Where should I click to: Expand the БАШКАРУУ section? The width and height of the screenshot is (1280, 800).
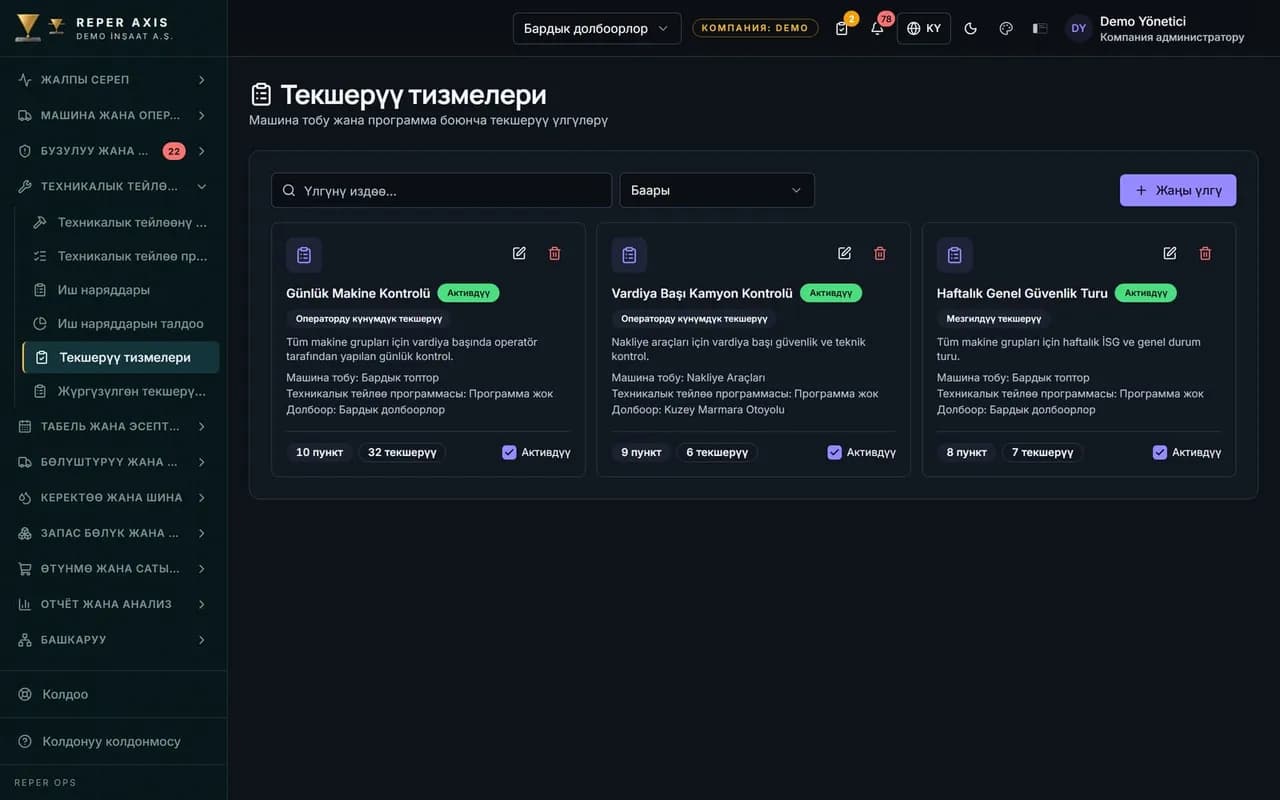[113, 639]
